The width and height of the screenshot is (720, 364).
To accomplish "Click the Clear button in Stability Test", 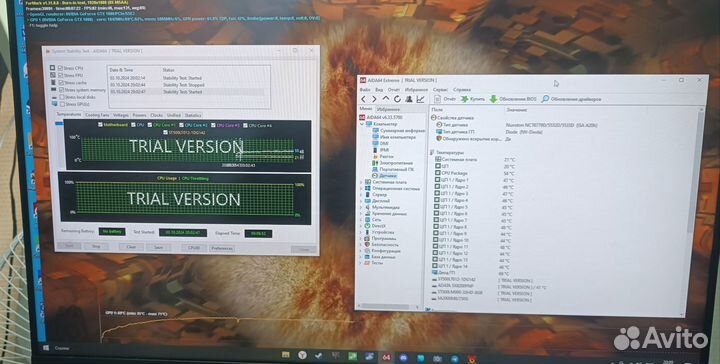I will pyautogui.click(x=131, y=247).
